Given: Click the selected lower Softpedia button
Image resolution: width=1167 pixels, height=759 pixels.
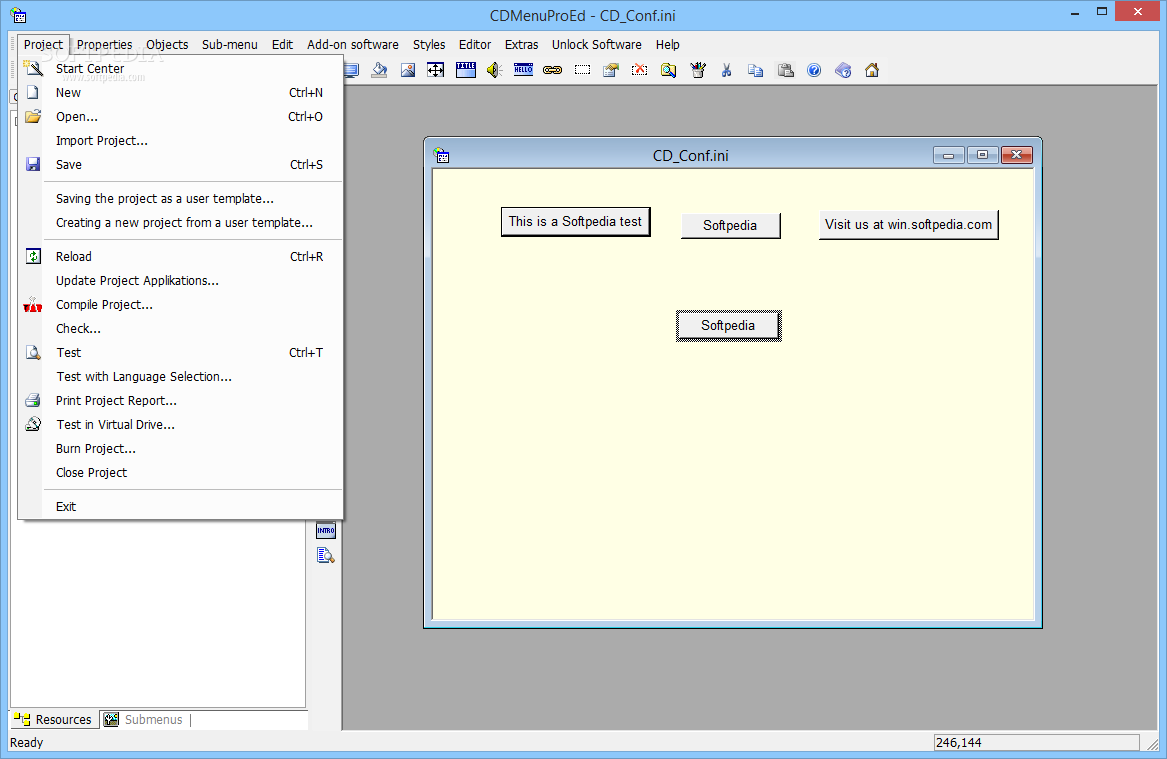Looking at the screenshot, I should (729, 326).
